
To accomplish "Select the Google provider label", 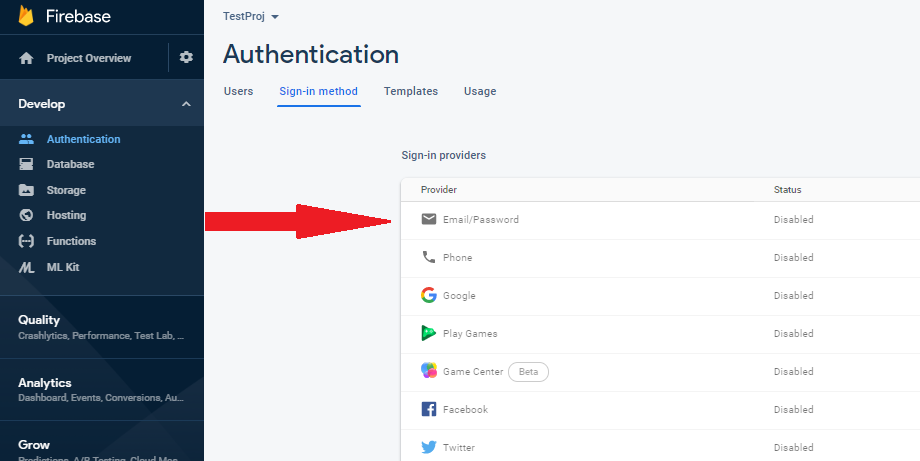I will (x=459, y=296).
